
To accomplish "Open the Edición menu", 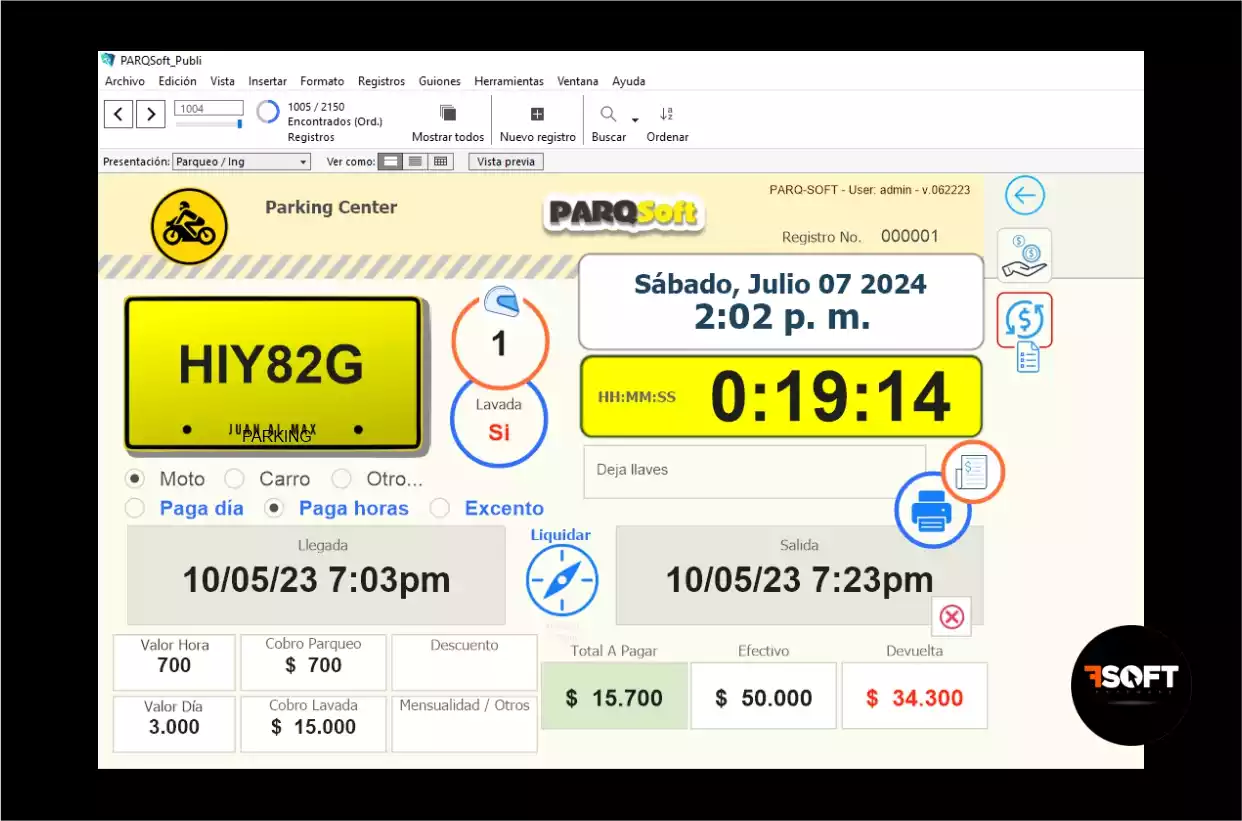I will [178, 81].
